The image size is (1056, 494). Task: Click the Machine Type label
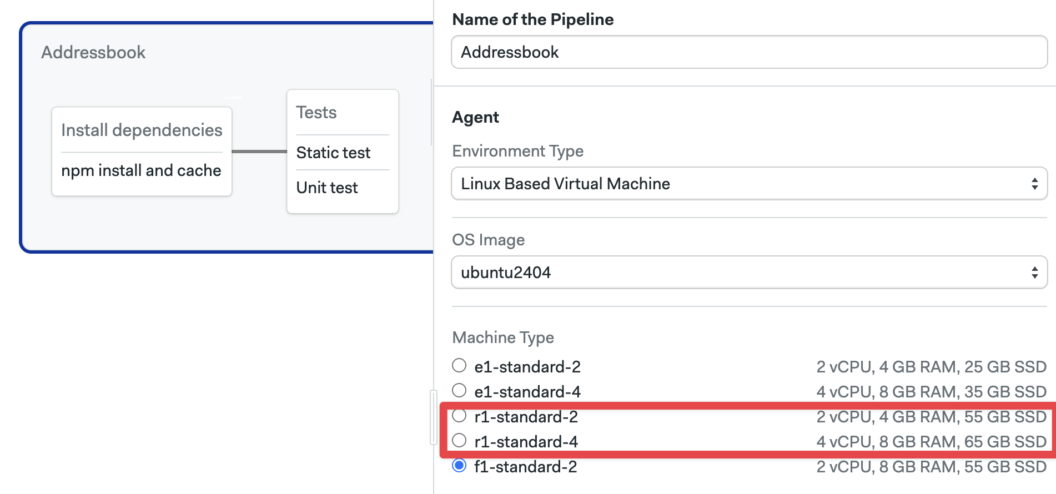coord(503,338)
